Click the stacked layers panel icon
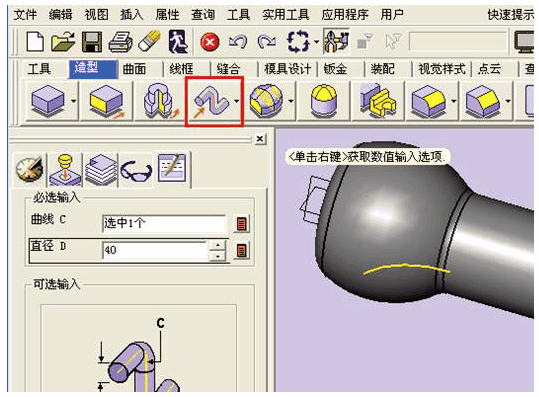The image size is (539, 397). (101, 169)
